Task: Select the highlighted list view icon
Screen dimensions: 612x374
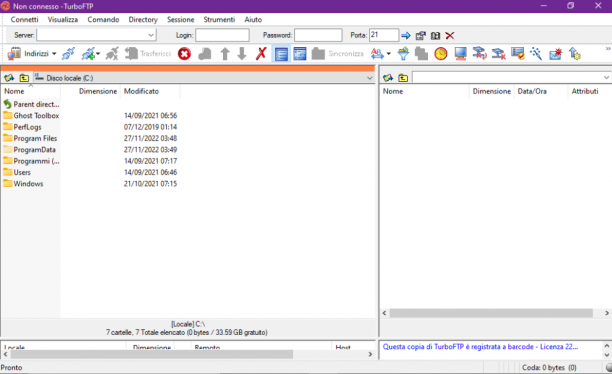Action: click(x=281, y=54)
